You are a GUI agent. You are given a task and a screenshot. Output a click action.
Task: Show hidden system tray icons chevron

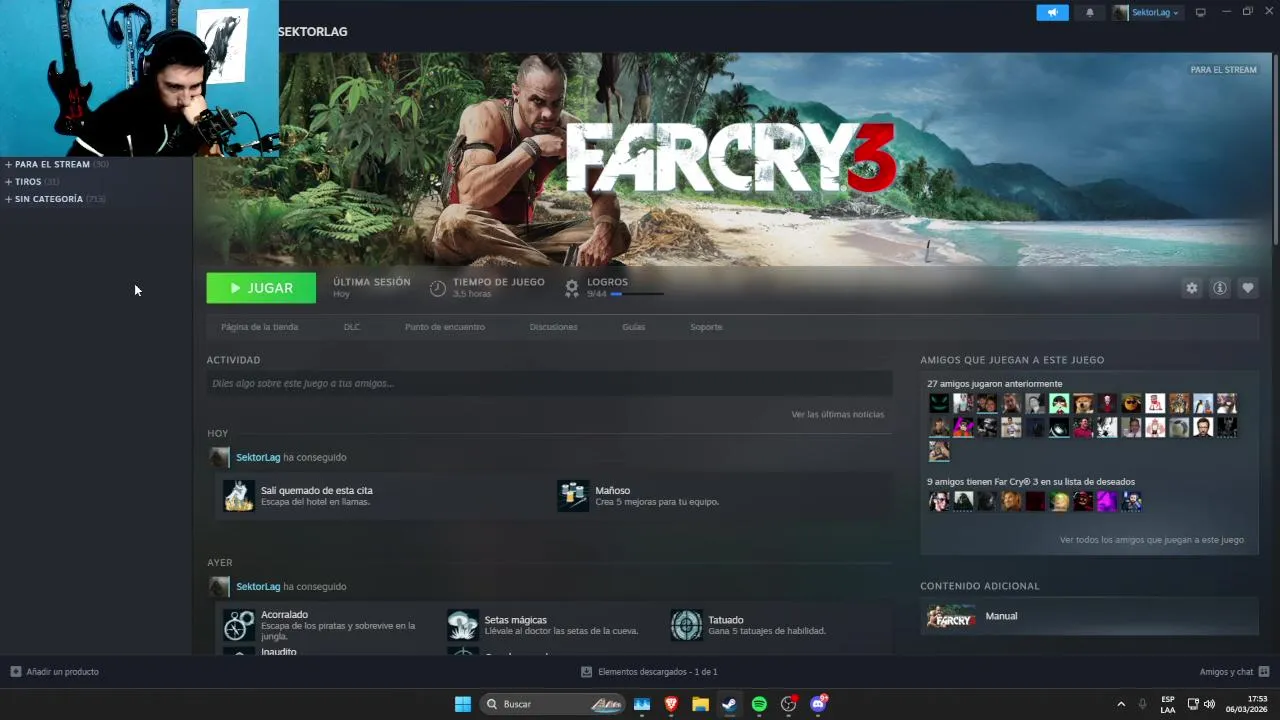point(1121,704)
